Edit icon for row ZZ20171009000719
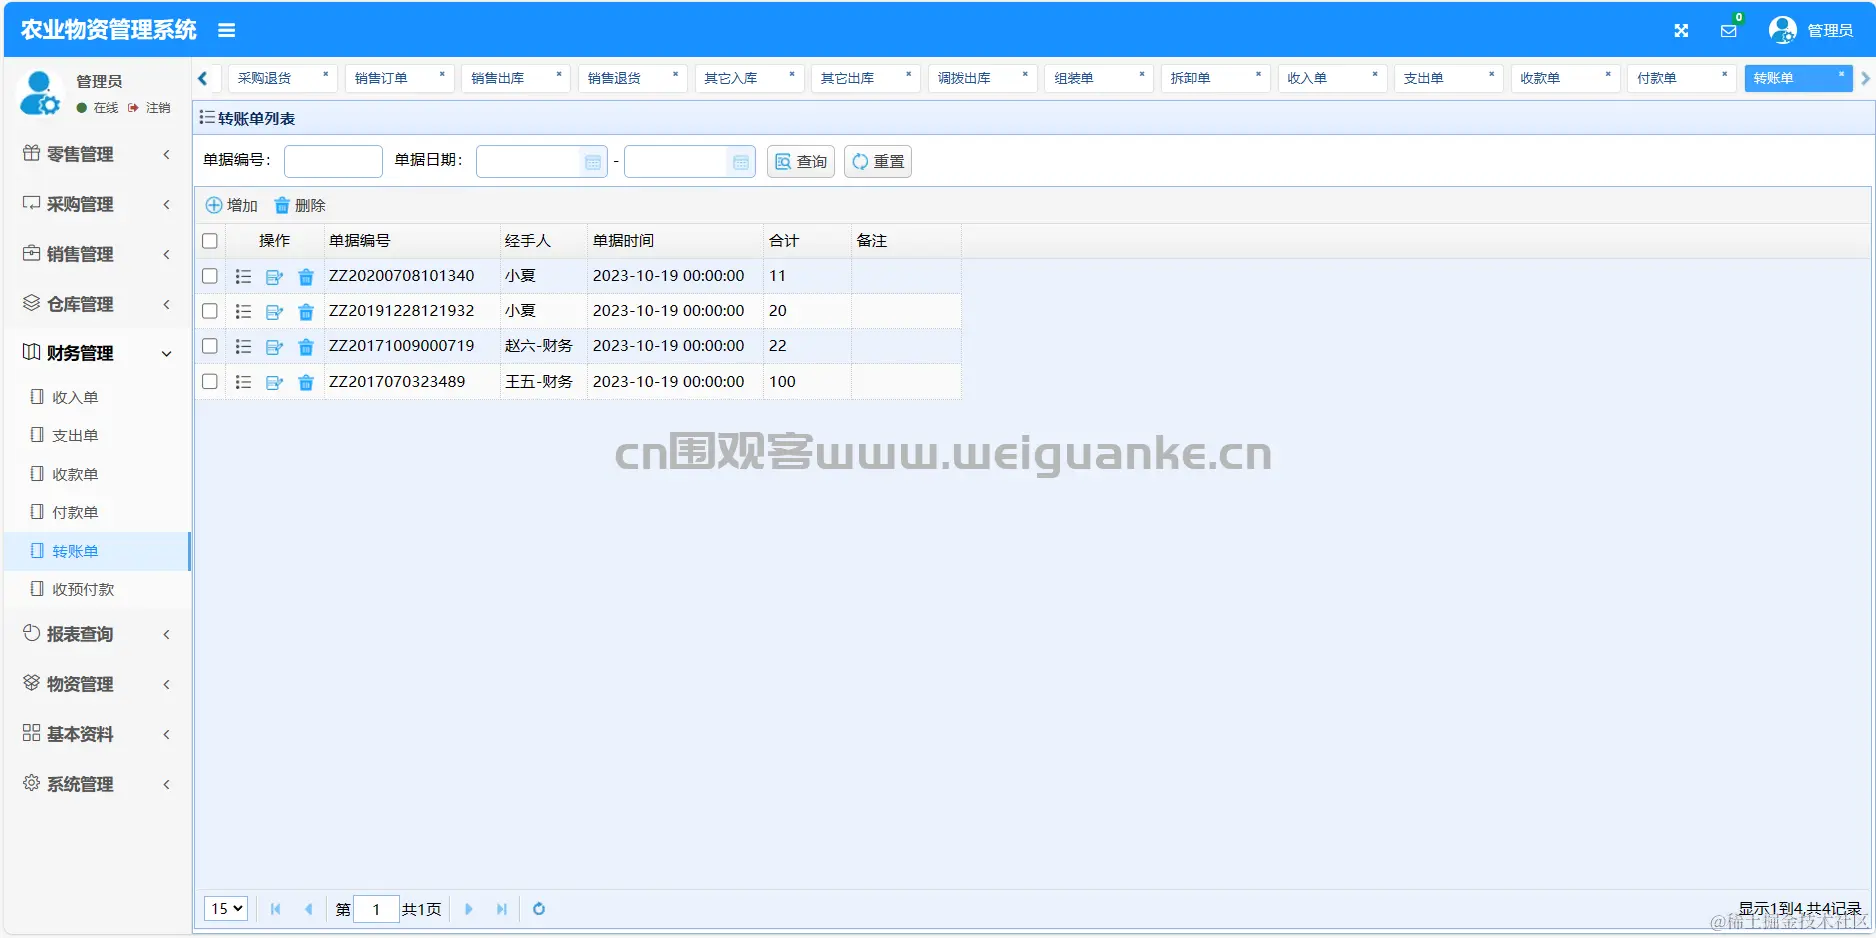The image size is (1876, 938). click(274, 347)
